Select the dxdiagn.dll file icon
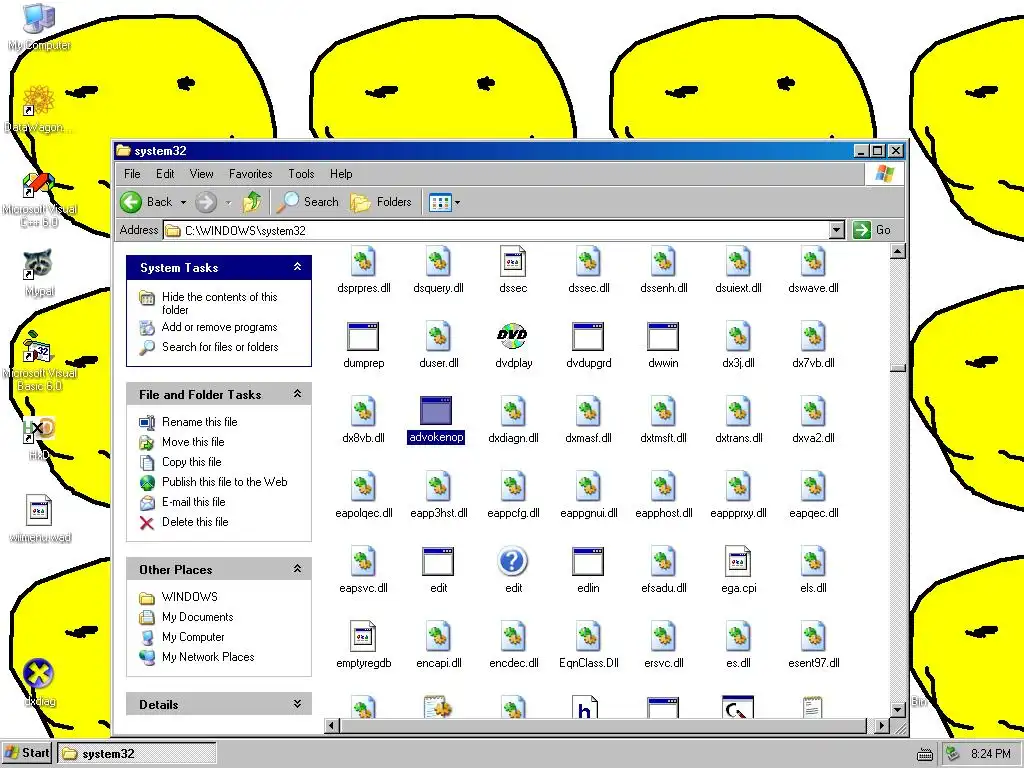This screenshot has width=1024, height=768. pos(513,411)
